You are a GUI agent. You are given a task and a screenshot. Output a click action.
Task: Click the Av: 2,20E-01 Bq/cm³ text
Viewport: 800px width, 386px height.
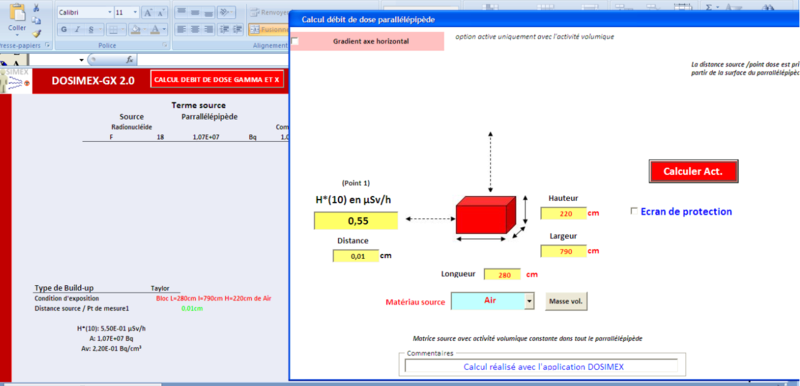(111, 348)
